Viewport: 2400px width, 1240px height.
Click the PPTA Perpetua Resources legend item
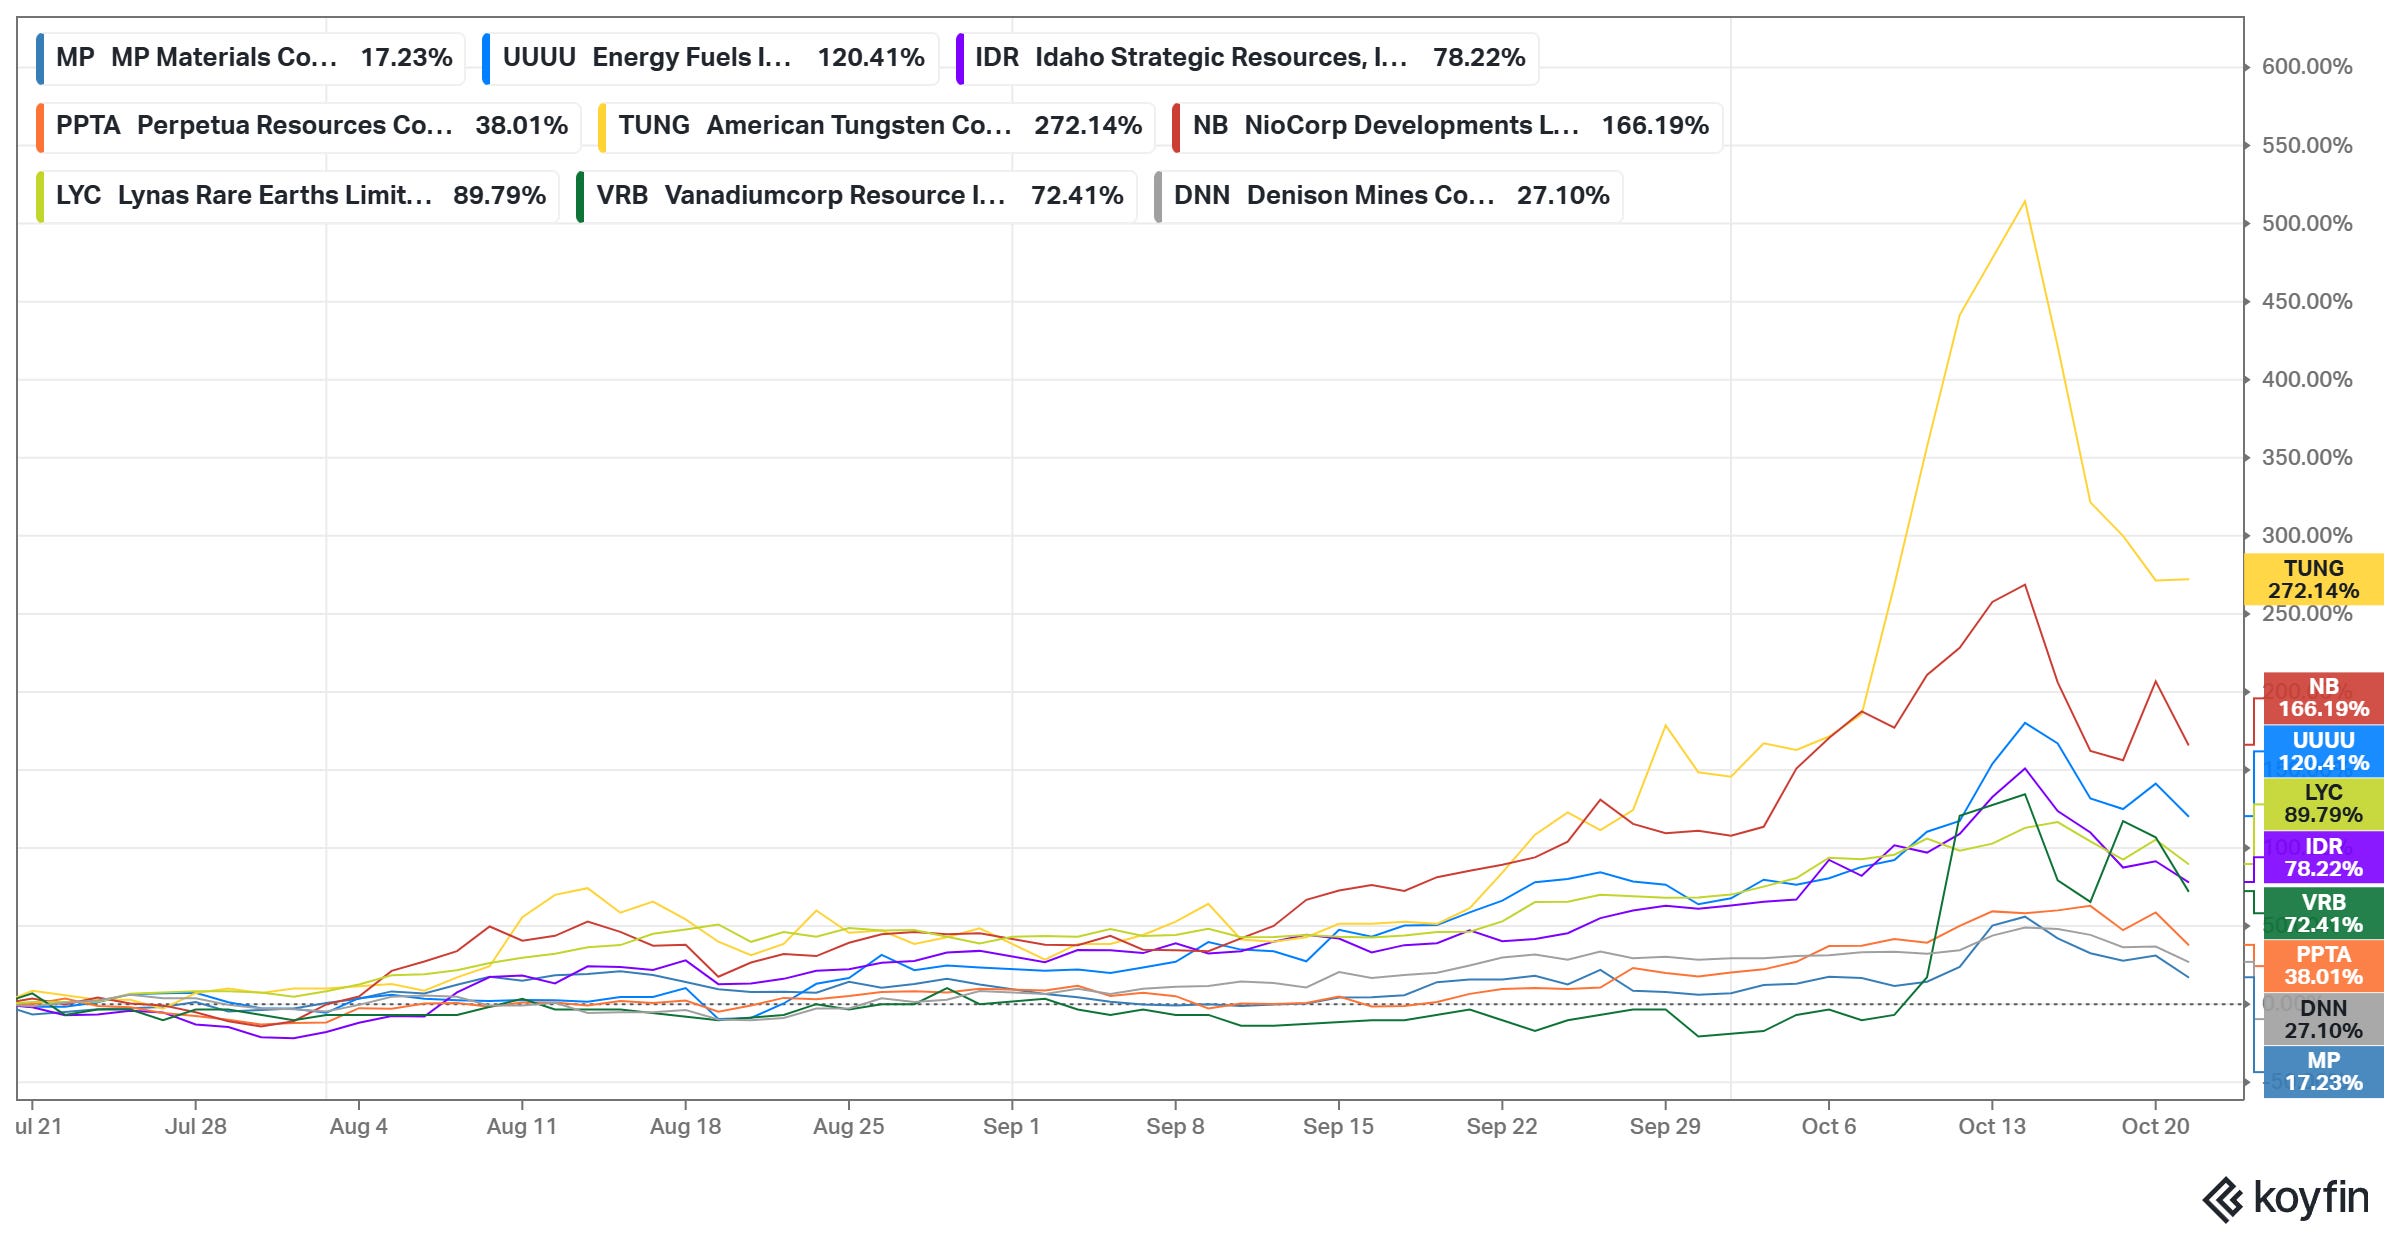(x=310, y=126)
